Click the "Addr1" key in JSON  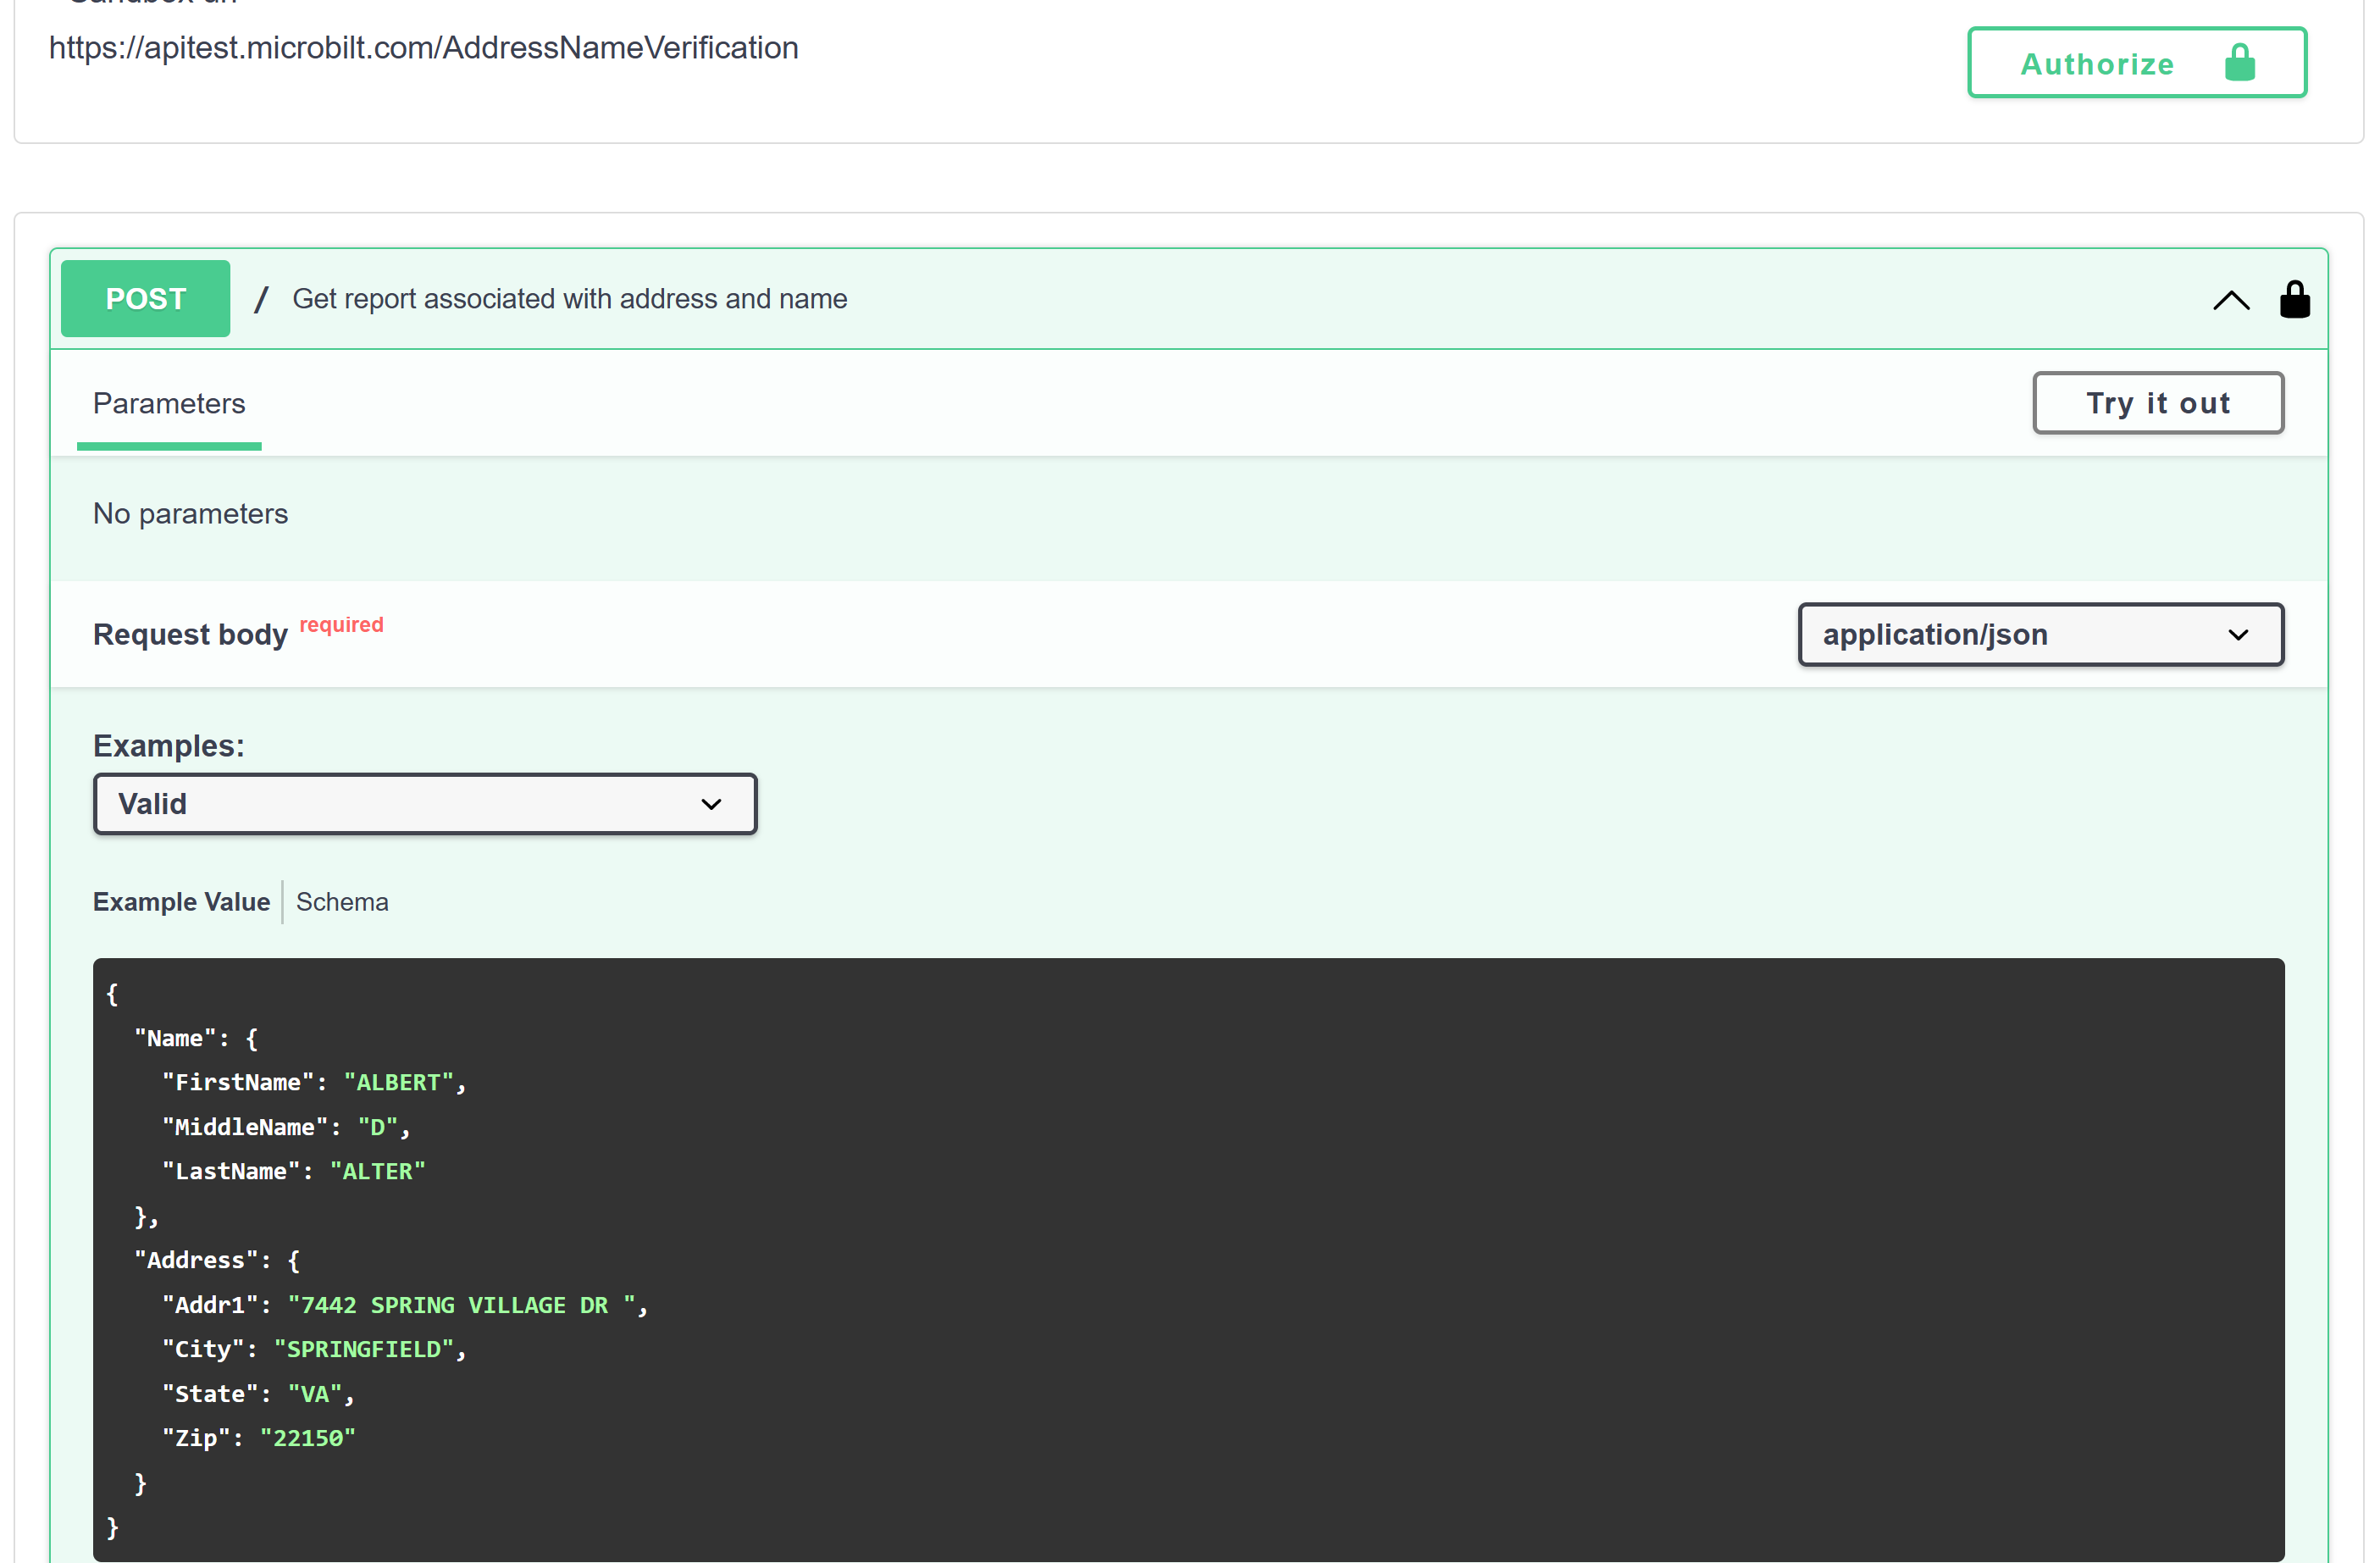(210, 1306)
